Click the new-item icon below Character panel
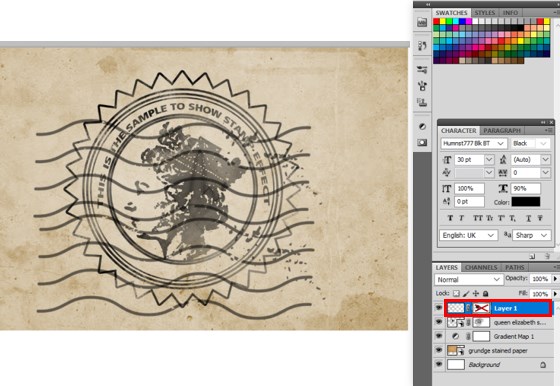Viewport: 560px width, 386px height. pyautogui.click(x=532, y=256)
